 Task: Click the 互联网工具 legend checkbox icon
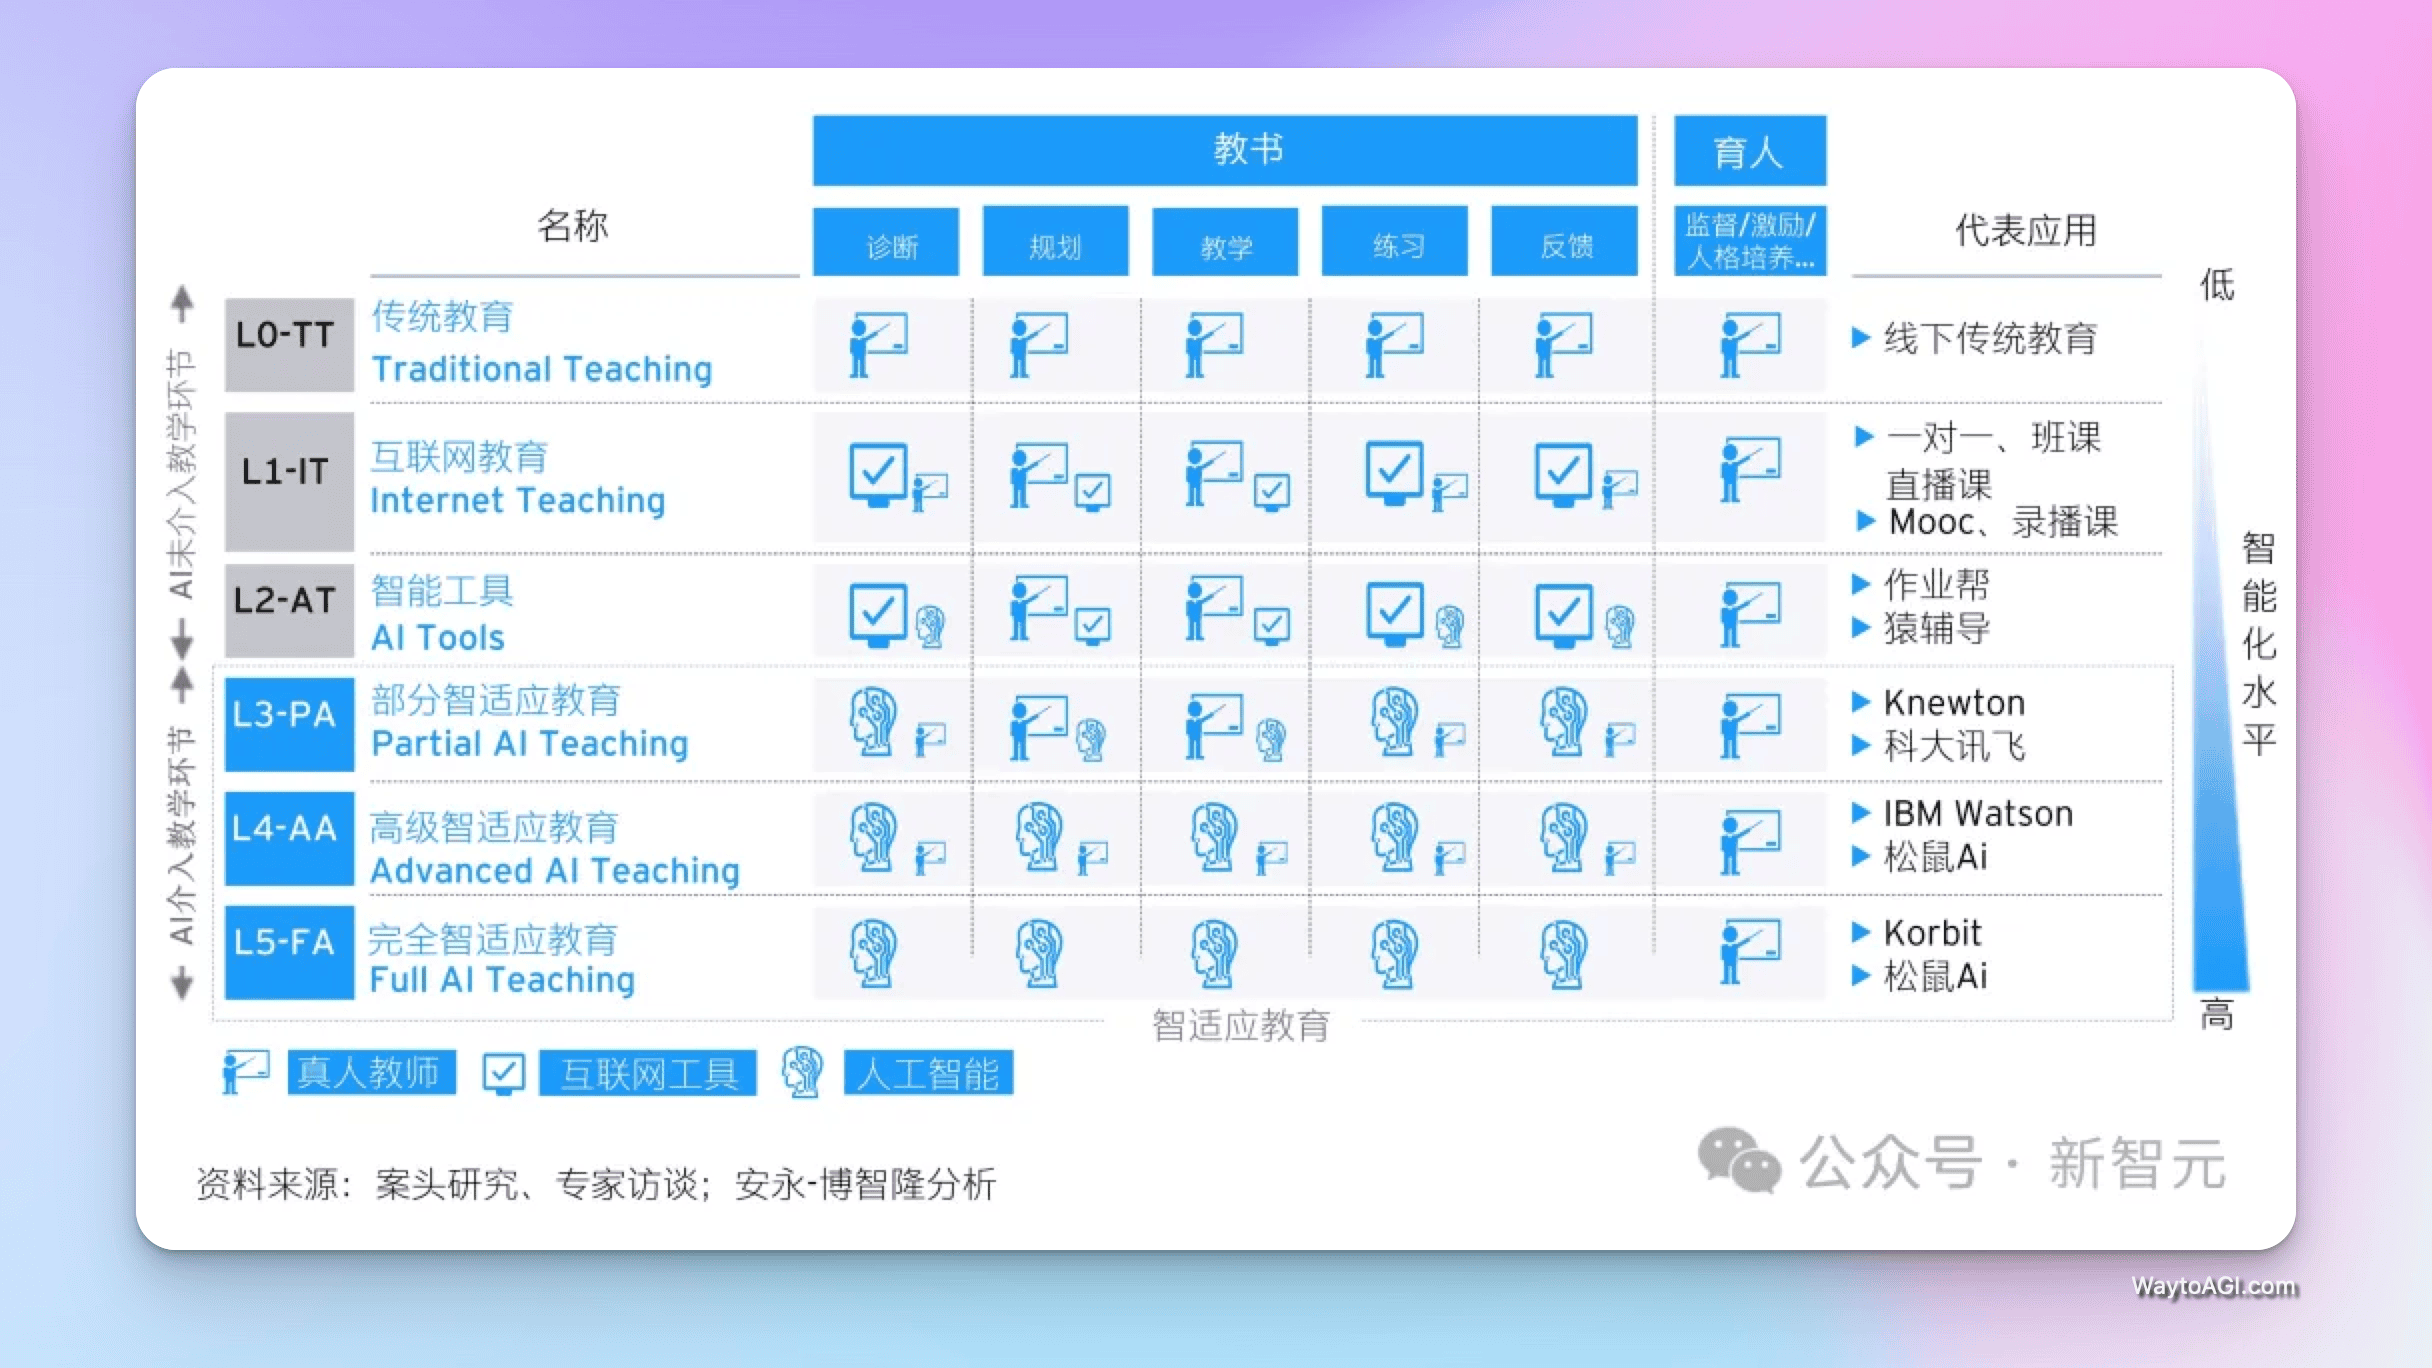point(503,1074)
